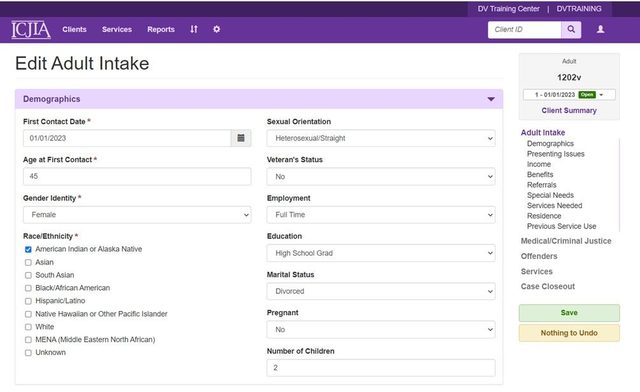The height and width of the screenshot is (392, 640).
Task: Click the Nothing to Undo button
Action: [569, 333]
